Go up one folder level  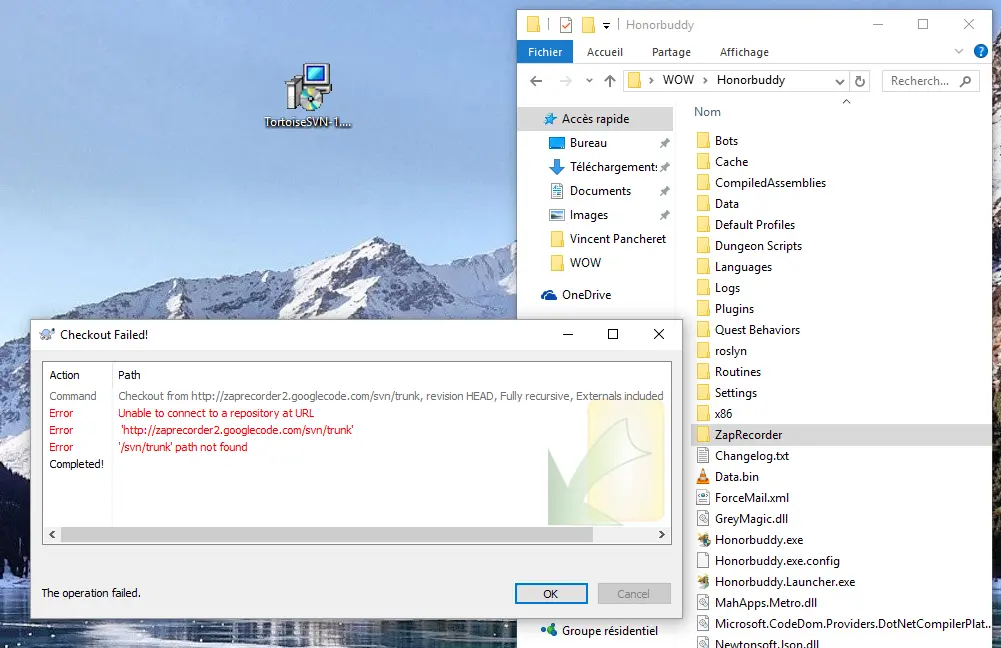[x=610, y=81]
